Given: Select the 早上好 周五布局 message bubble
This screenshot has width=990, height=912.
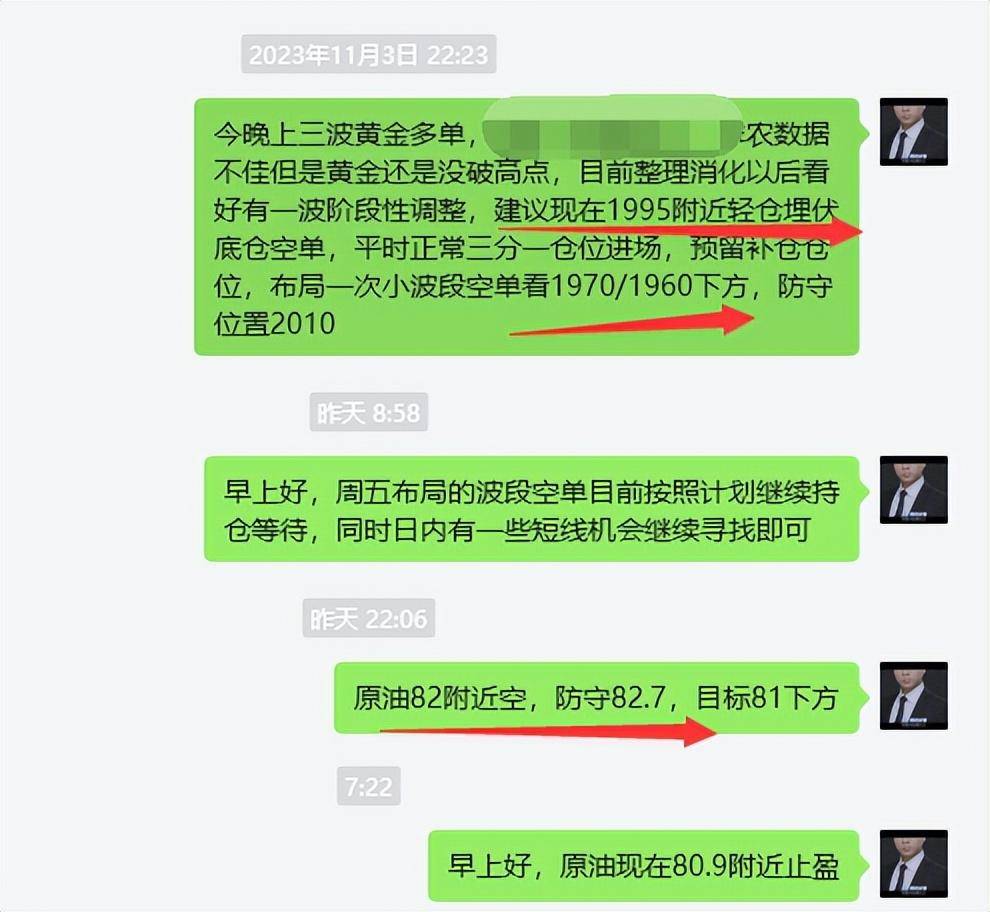Looking at the screenshot, I should [532, 509].
